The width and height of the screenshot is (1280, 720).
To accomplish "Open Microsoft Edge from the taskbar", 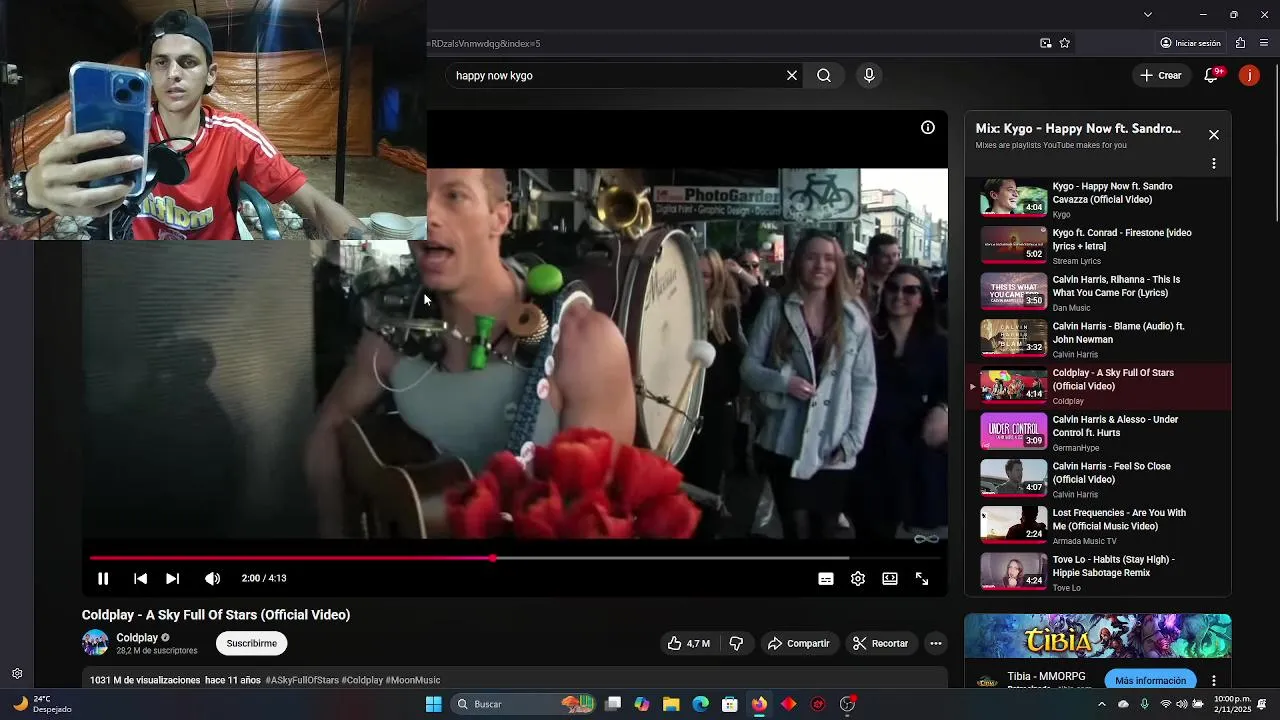I will coord(701,704).
